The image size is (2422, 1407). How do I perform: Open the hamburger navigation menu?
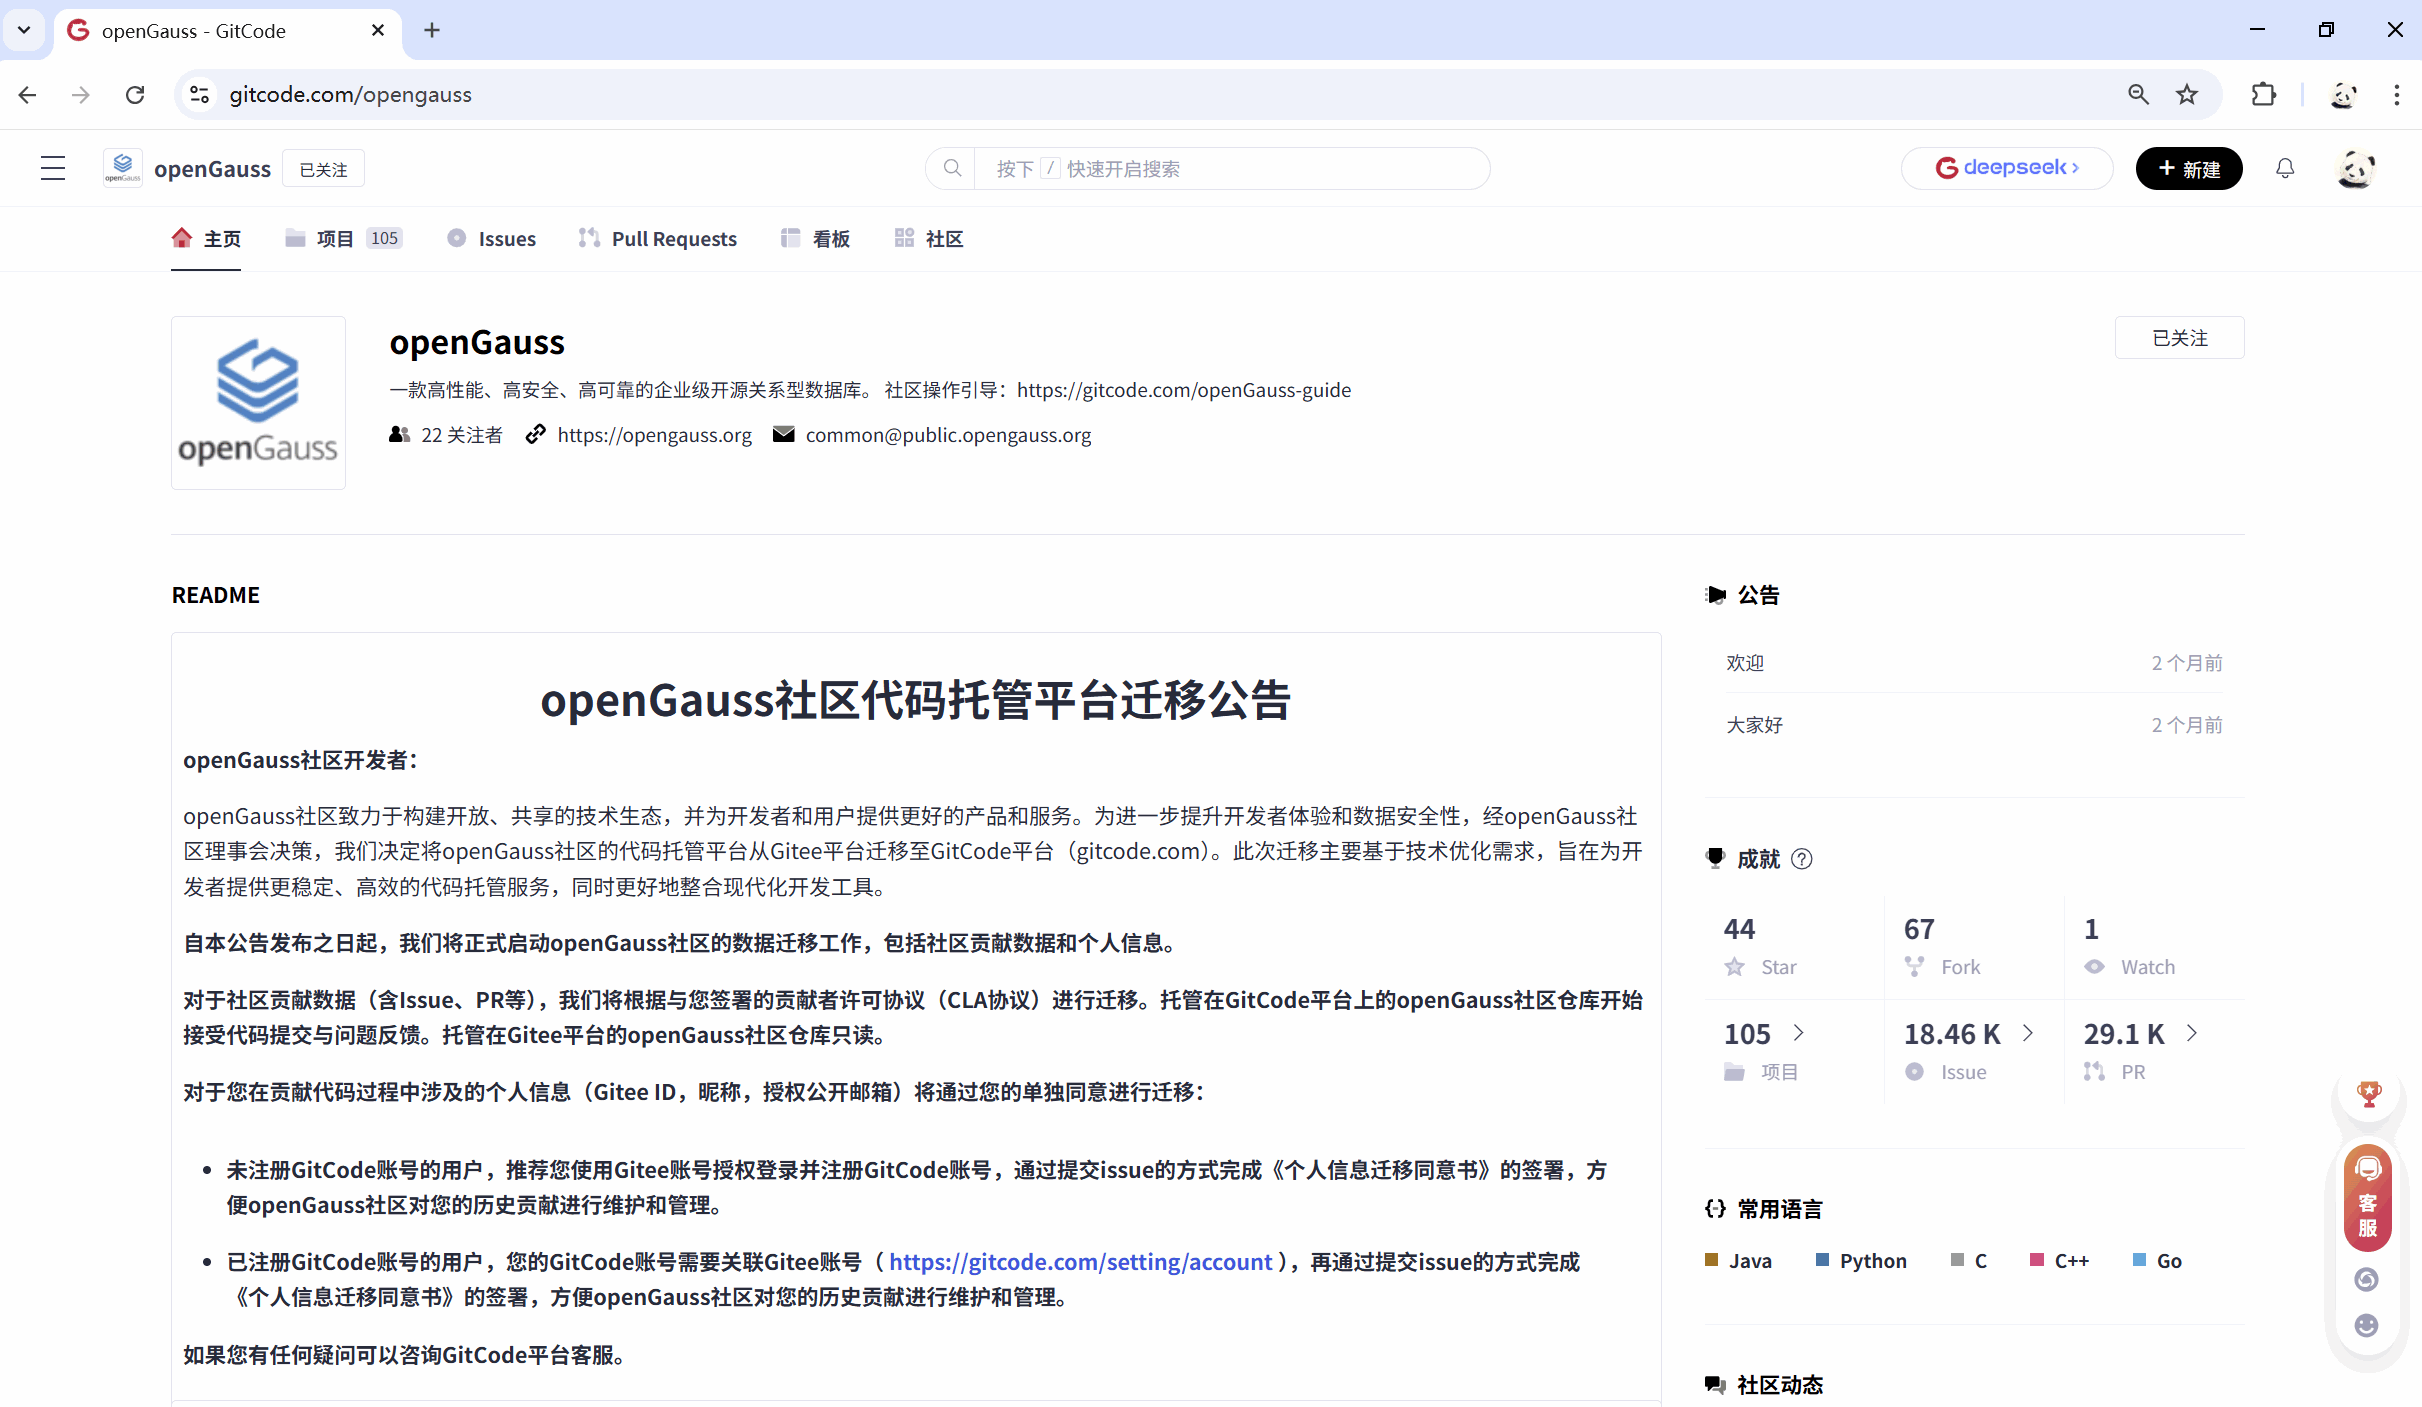coord(52,168)
